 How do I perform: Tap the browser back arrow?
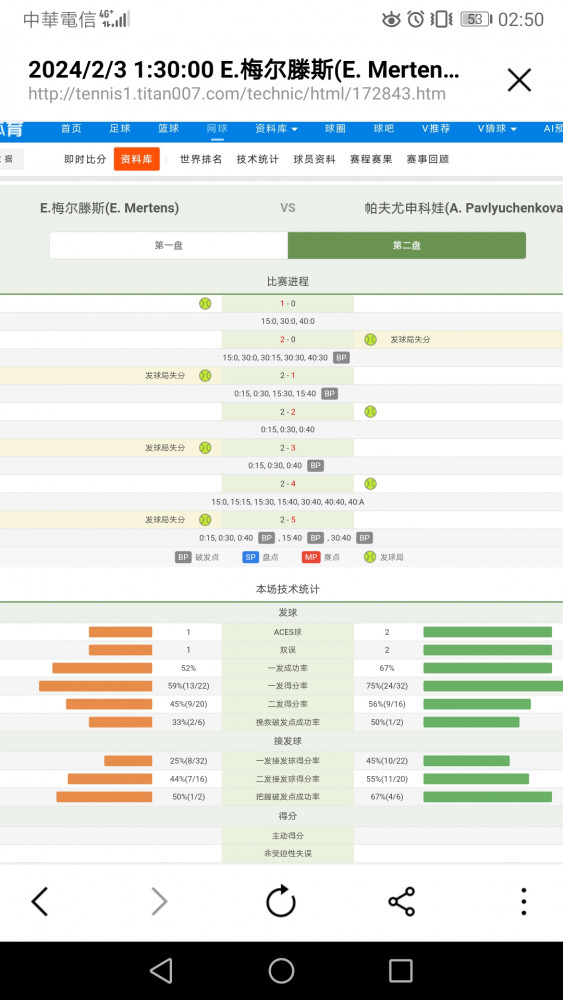40,902
